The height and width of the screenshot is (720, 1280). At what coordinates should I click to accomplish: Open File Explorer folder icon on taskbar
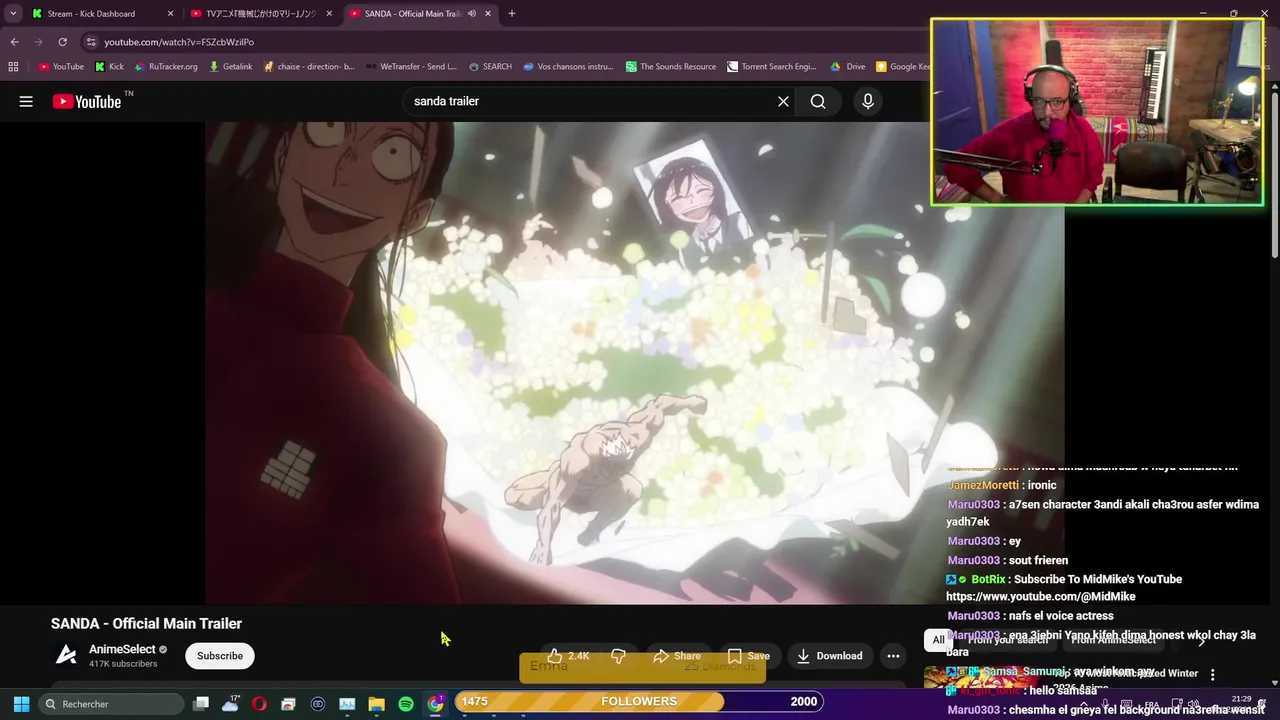coord(377,704)
